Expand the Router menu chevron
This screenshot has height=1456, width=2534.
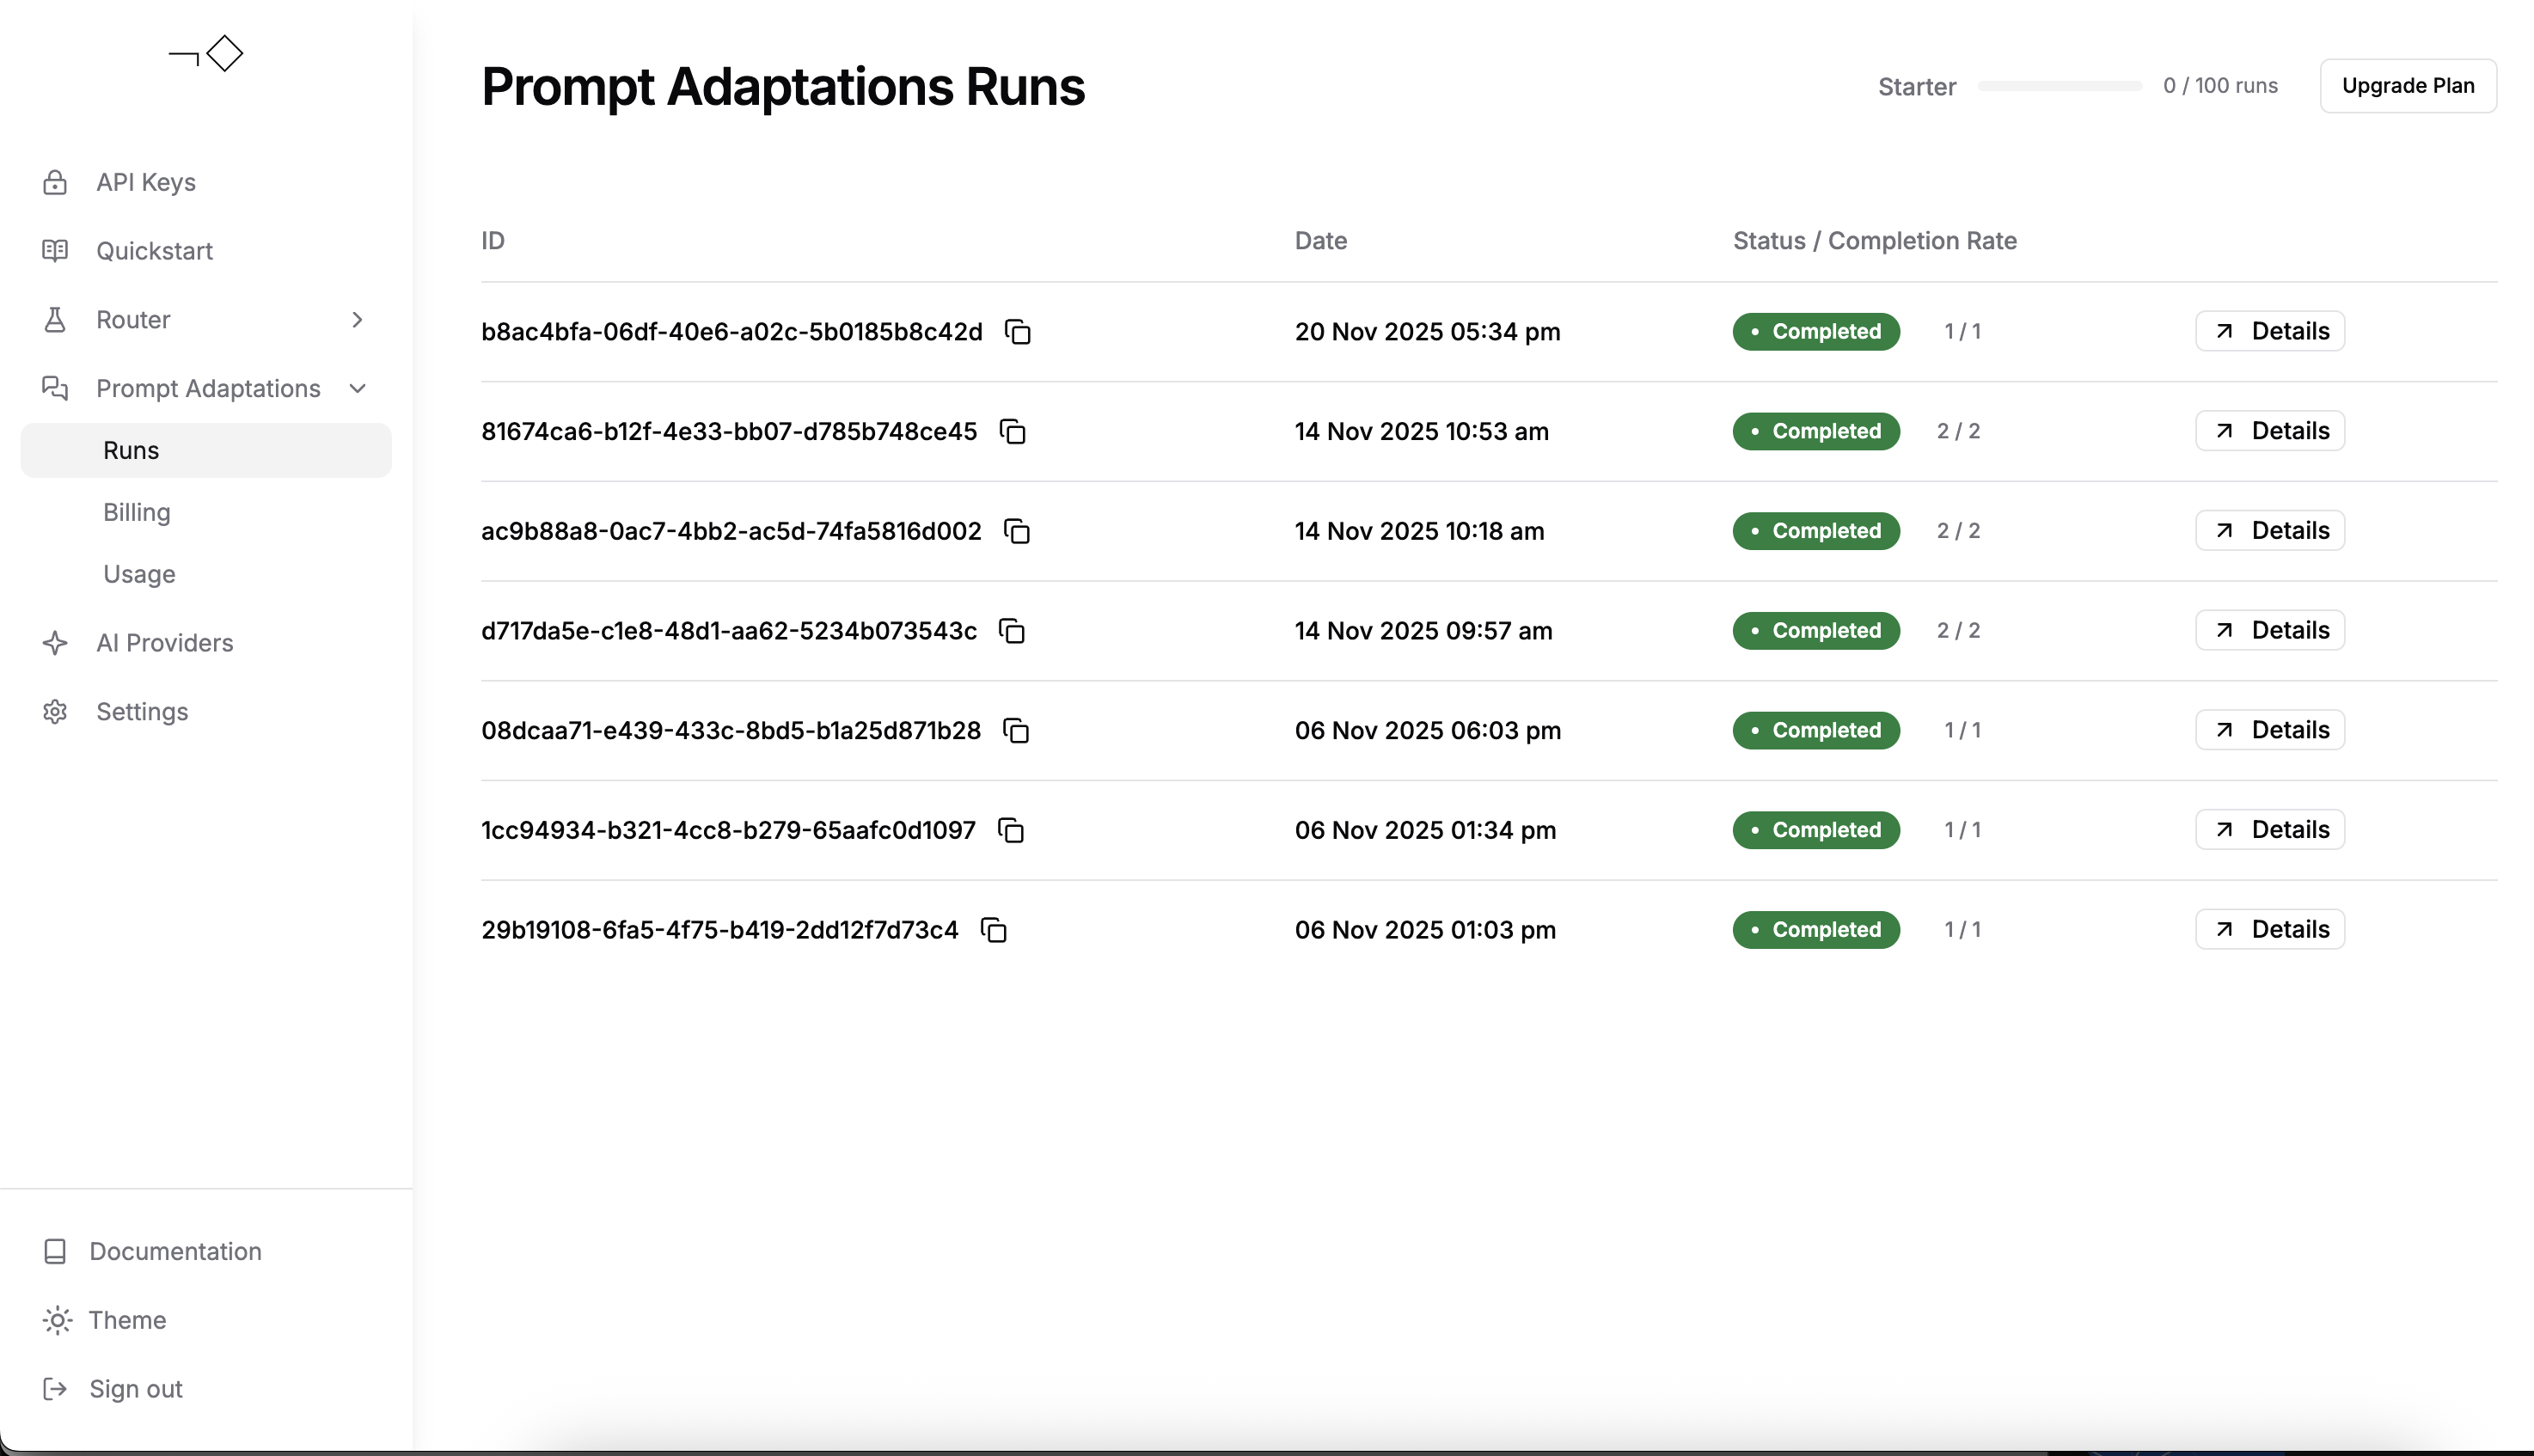[x=357, y=320]
